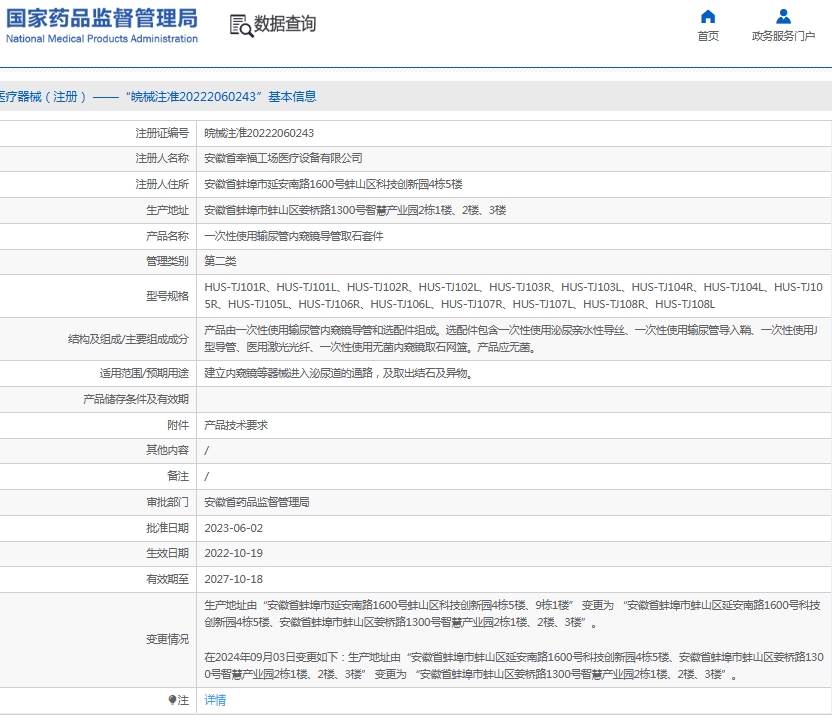Click the 数据查询 magnifier document icon
The width and height of the screenshot is (832, 722).
coord(241,25)
